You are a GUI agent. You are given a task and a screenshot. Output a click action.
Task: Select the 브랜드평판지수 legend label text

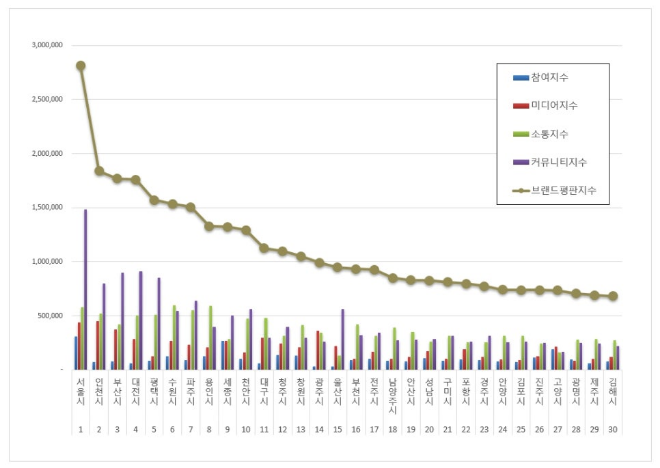pos(566,189)
